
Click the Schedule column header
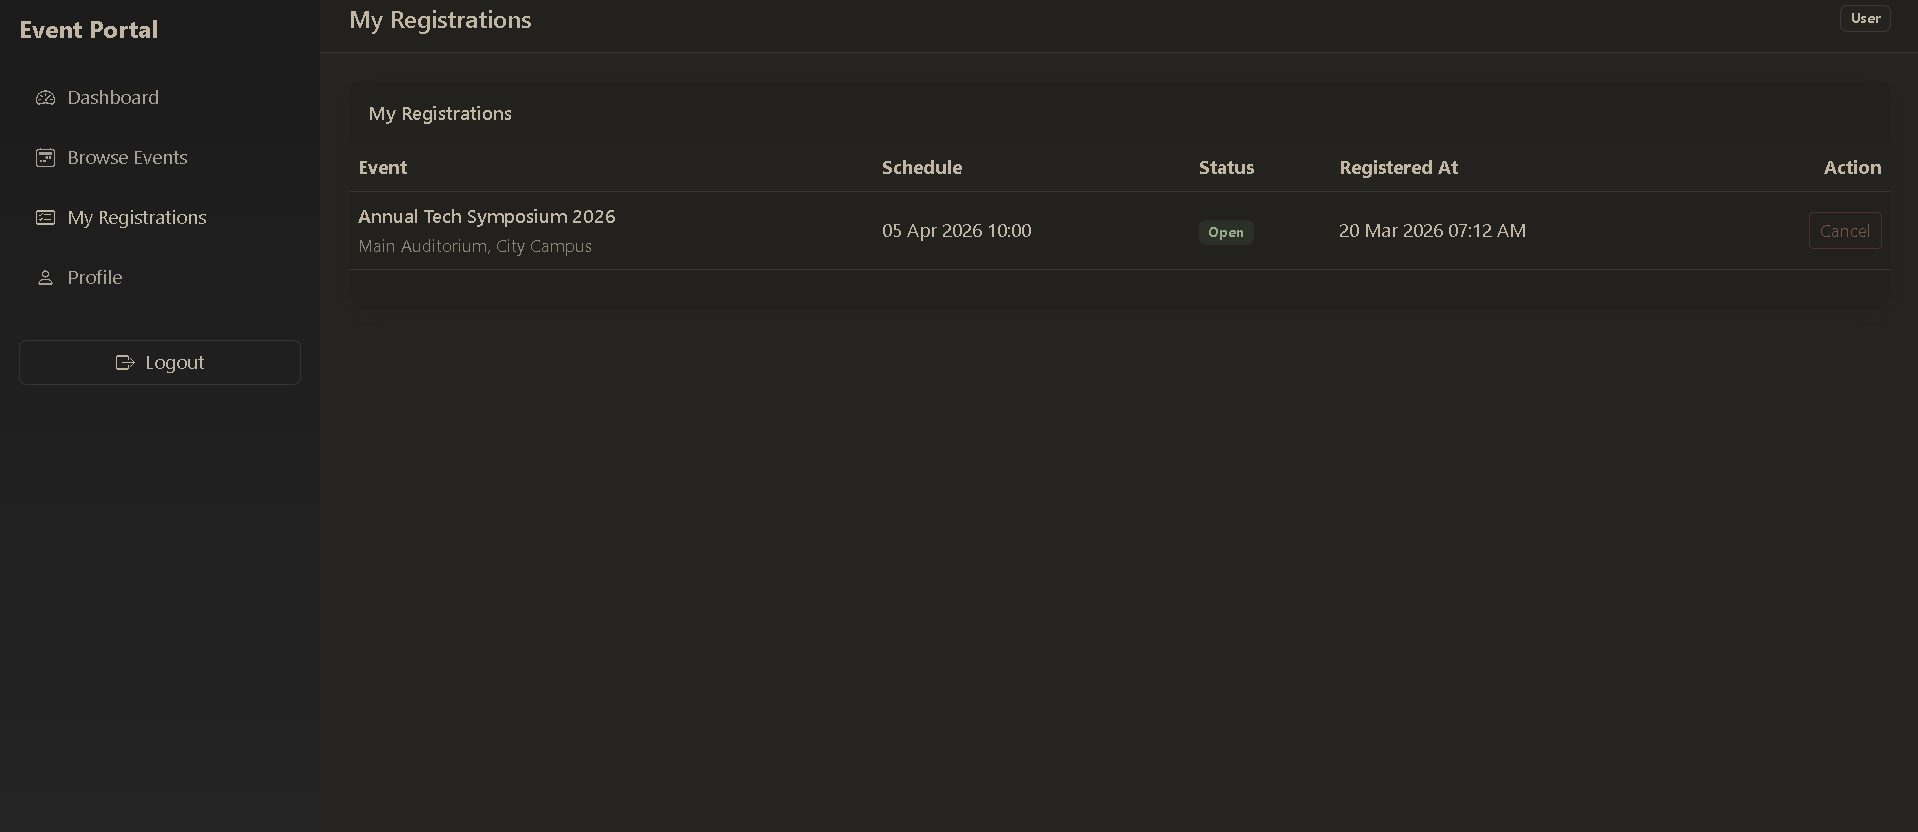pyautogui.click(x=922, y=168)
